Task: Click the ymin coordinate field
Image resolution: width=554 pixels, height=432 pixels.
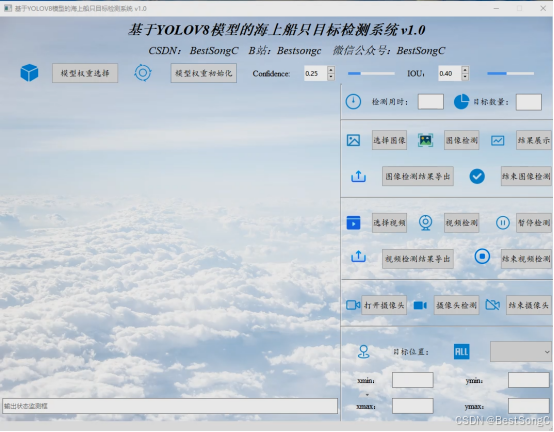Action: point(529,380)
